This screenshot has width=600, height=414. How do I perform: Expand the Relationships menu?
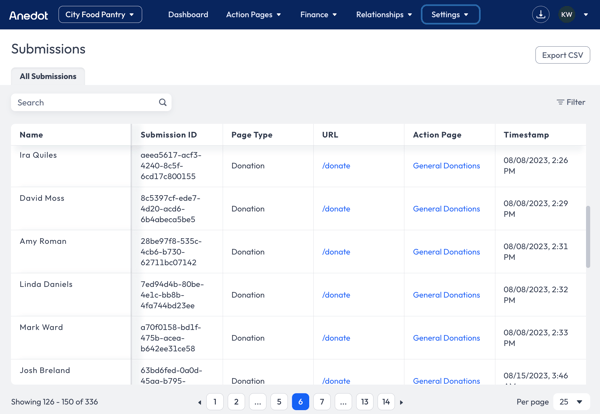tap(384, 15)
